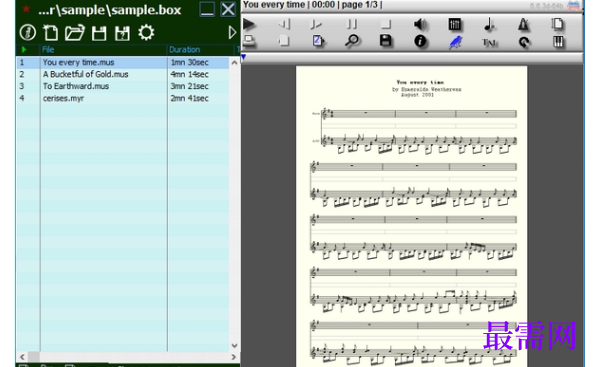Select 'A Bucketful of Gold.mus' row

click(x=122, y=74)
